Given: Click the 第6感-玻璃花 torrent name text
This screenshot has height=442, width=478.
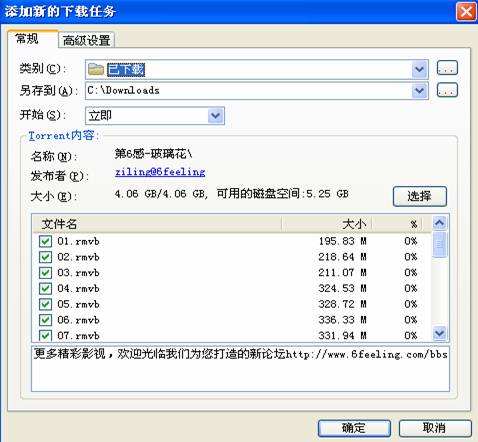Looking at the screenshot, I should 153,154.
